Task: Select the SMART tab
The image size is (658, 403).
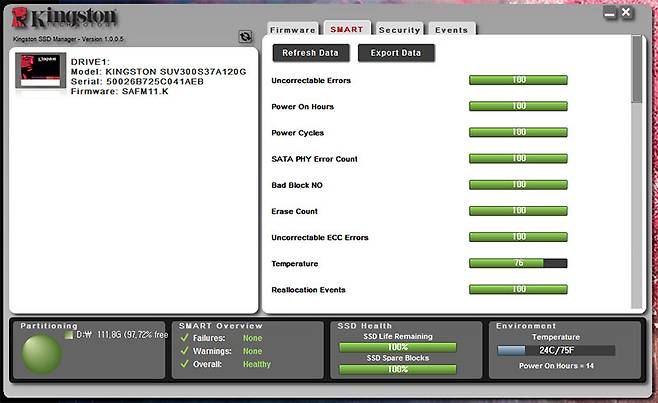Action: [x=346, y=29]
